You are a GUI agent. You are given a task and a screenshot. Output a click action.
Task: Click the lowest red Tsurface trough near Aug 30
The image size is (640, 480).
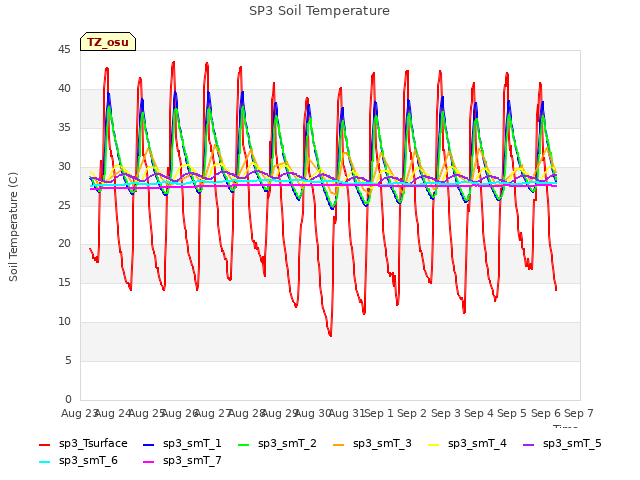point(330,335)
